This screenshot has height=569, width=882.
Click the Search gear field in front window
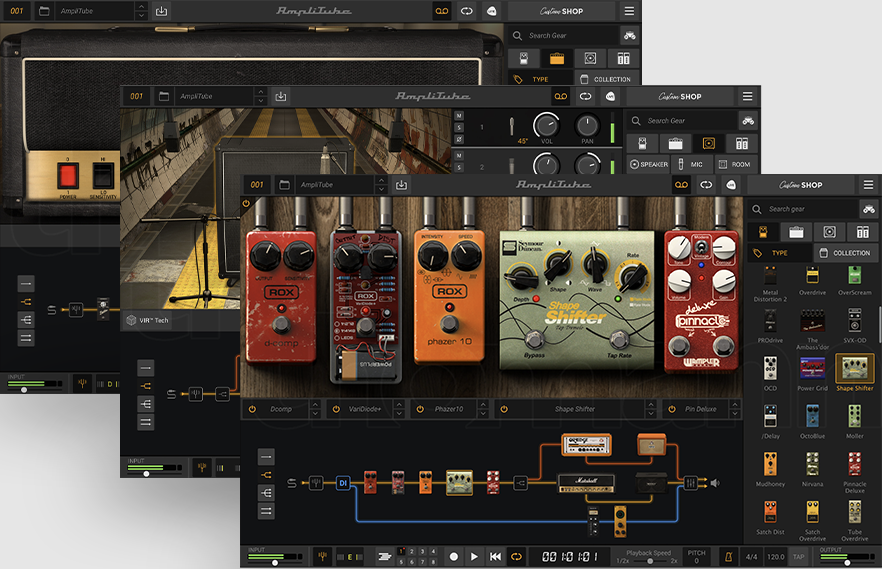(x=803, y=209)
